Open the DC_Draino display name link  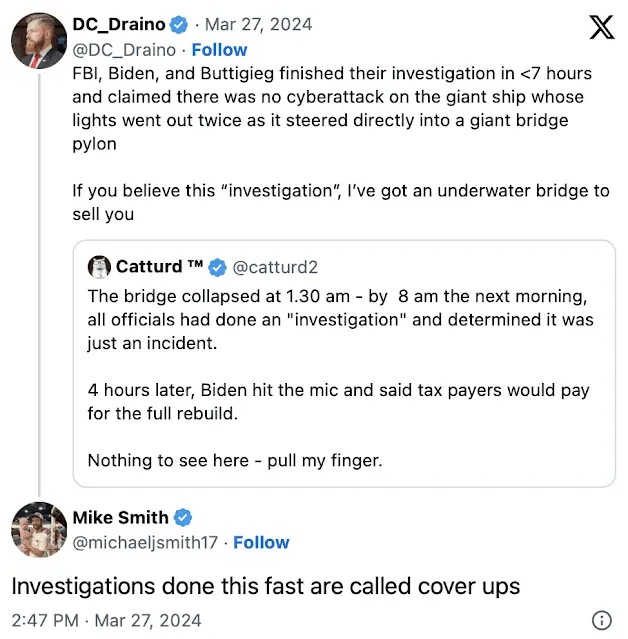click(118, 25)
